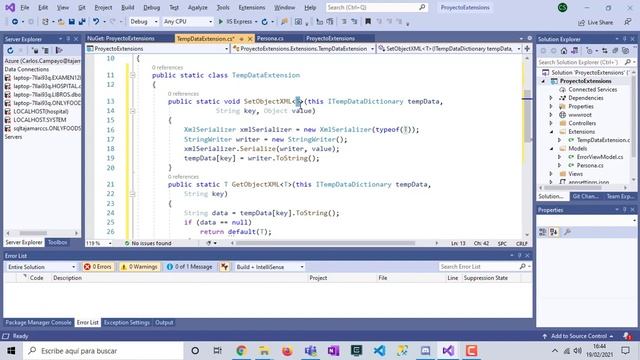The image size is (640, 360).
Task: Click the editor horizontal scrollbar thumb
Action: [x=325, y=243]
